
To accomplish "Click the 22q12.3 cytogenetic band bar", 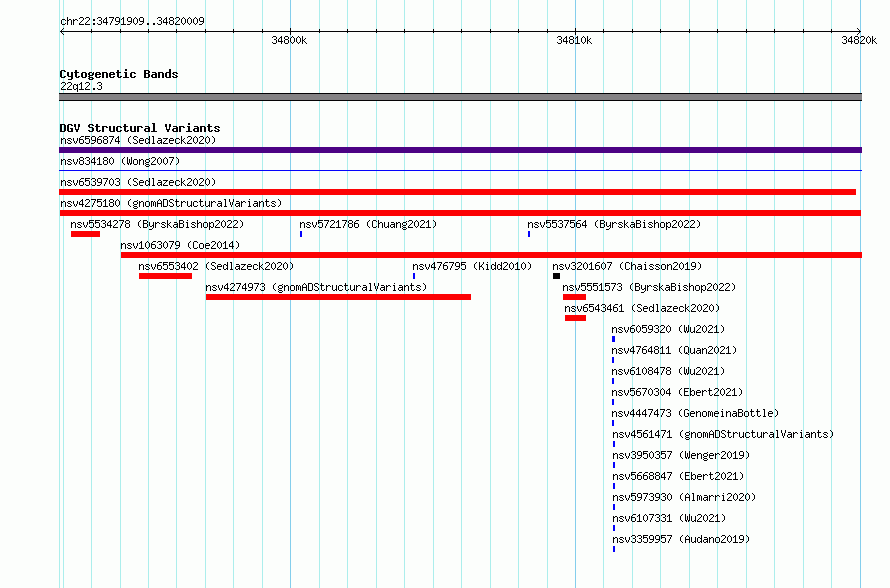I will click(460, 97).
